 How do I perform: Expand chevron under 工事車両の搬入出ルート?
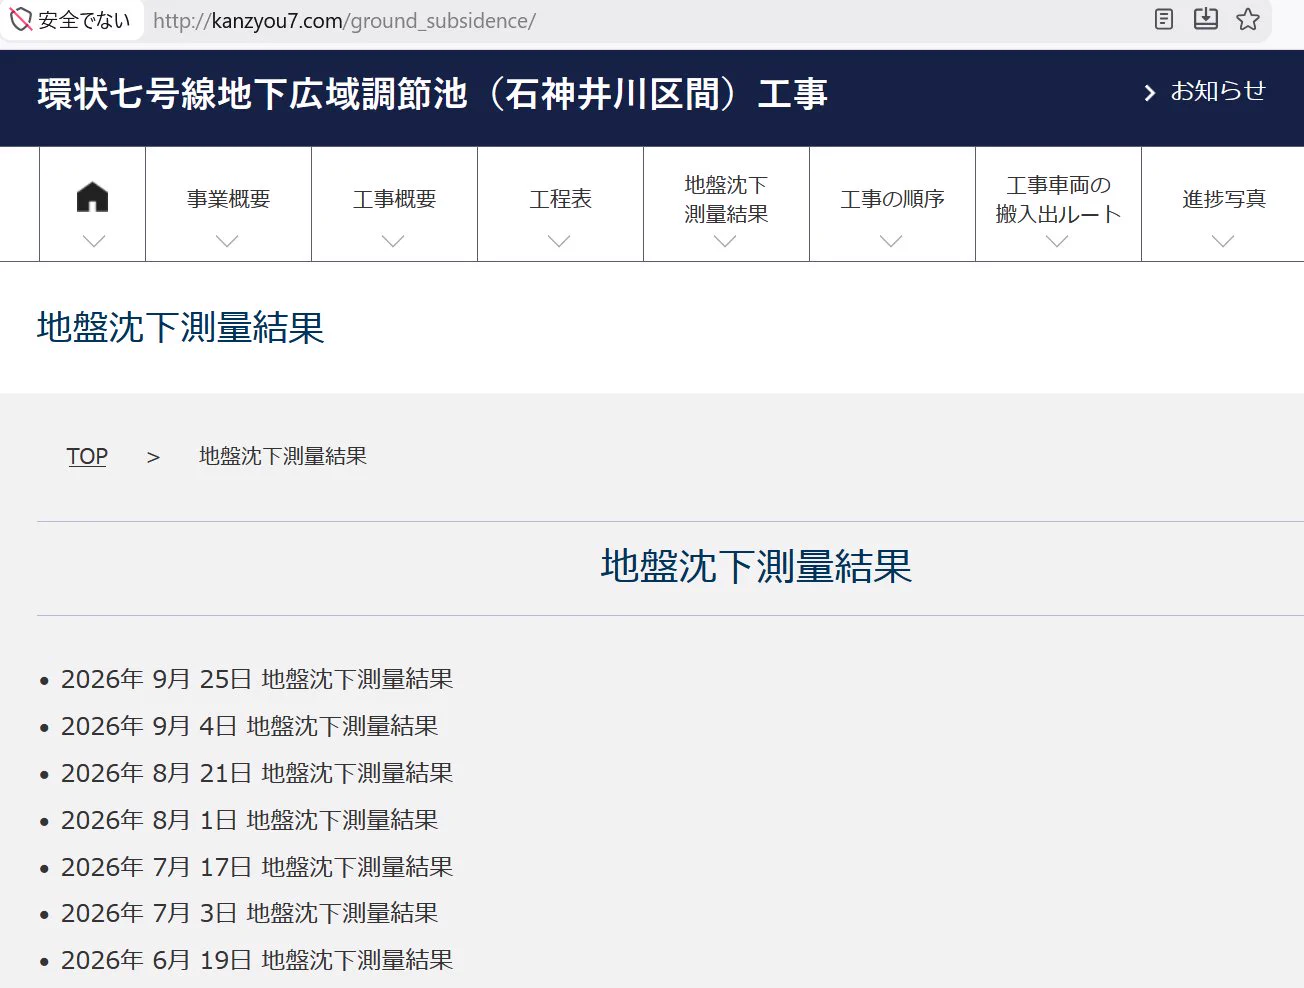[x=1057, y=241]
